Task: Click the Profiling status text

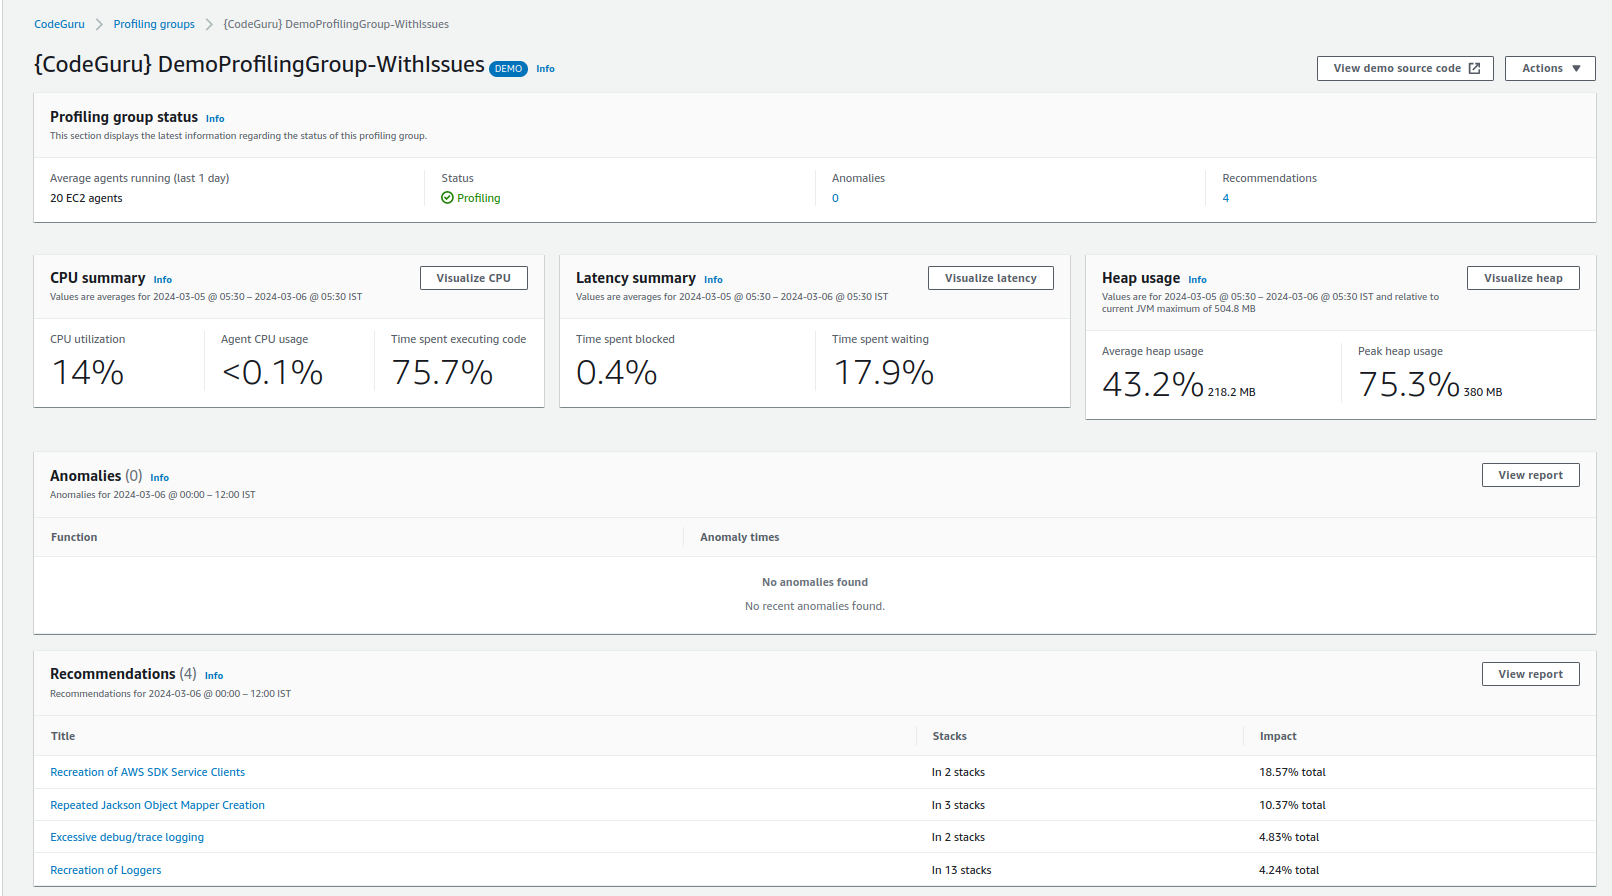Action: [x=479, y=198]
